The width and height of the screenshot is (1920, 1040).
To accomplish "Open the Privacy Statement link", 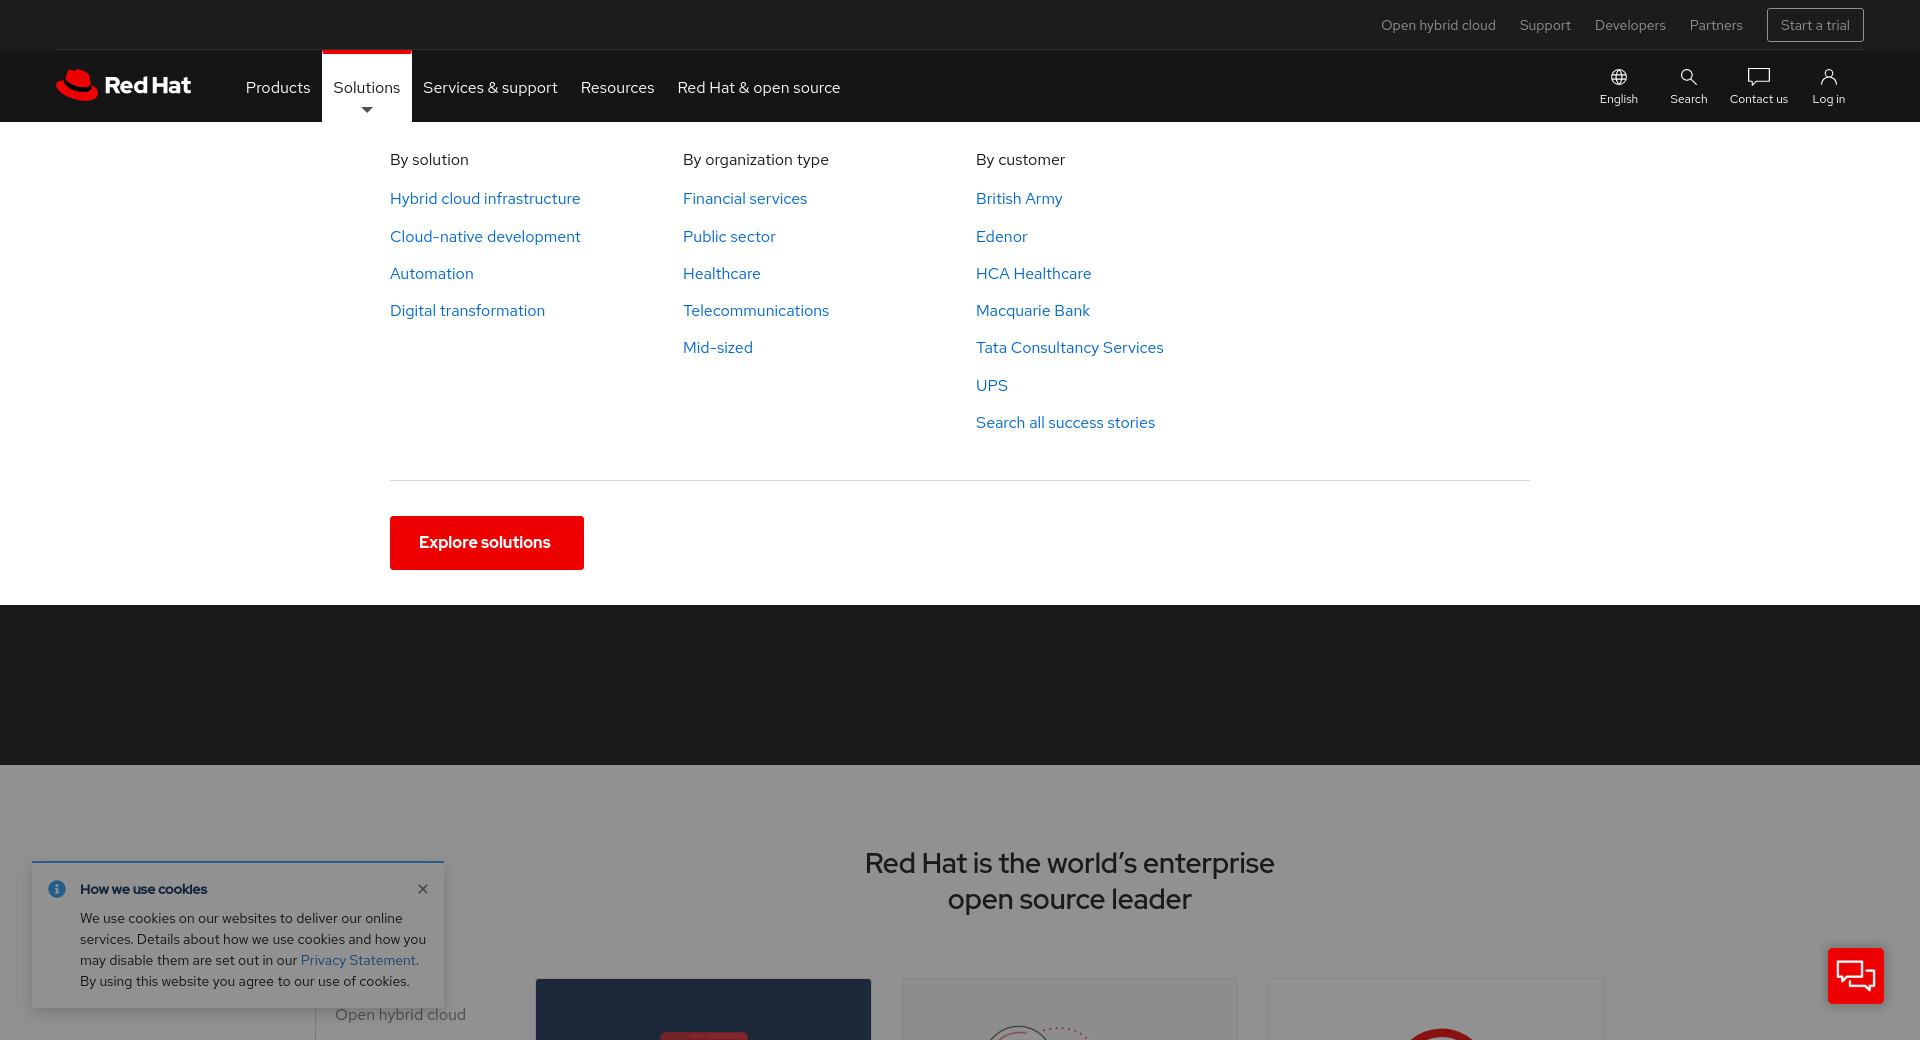I will tap(358, 960).
